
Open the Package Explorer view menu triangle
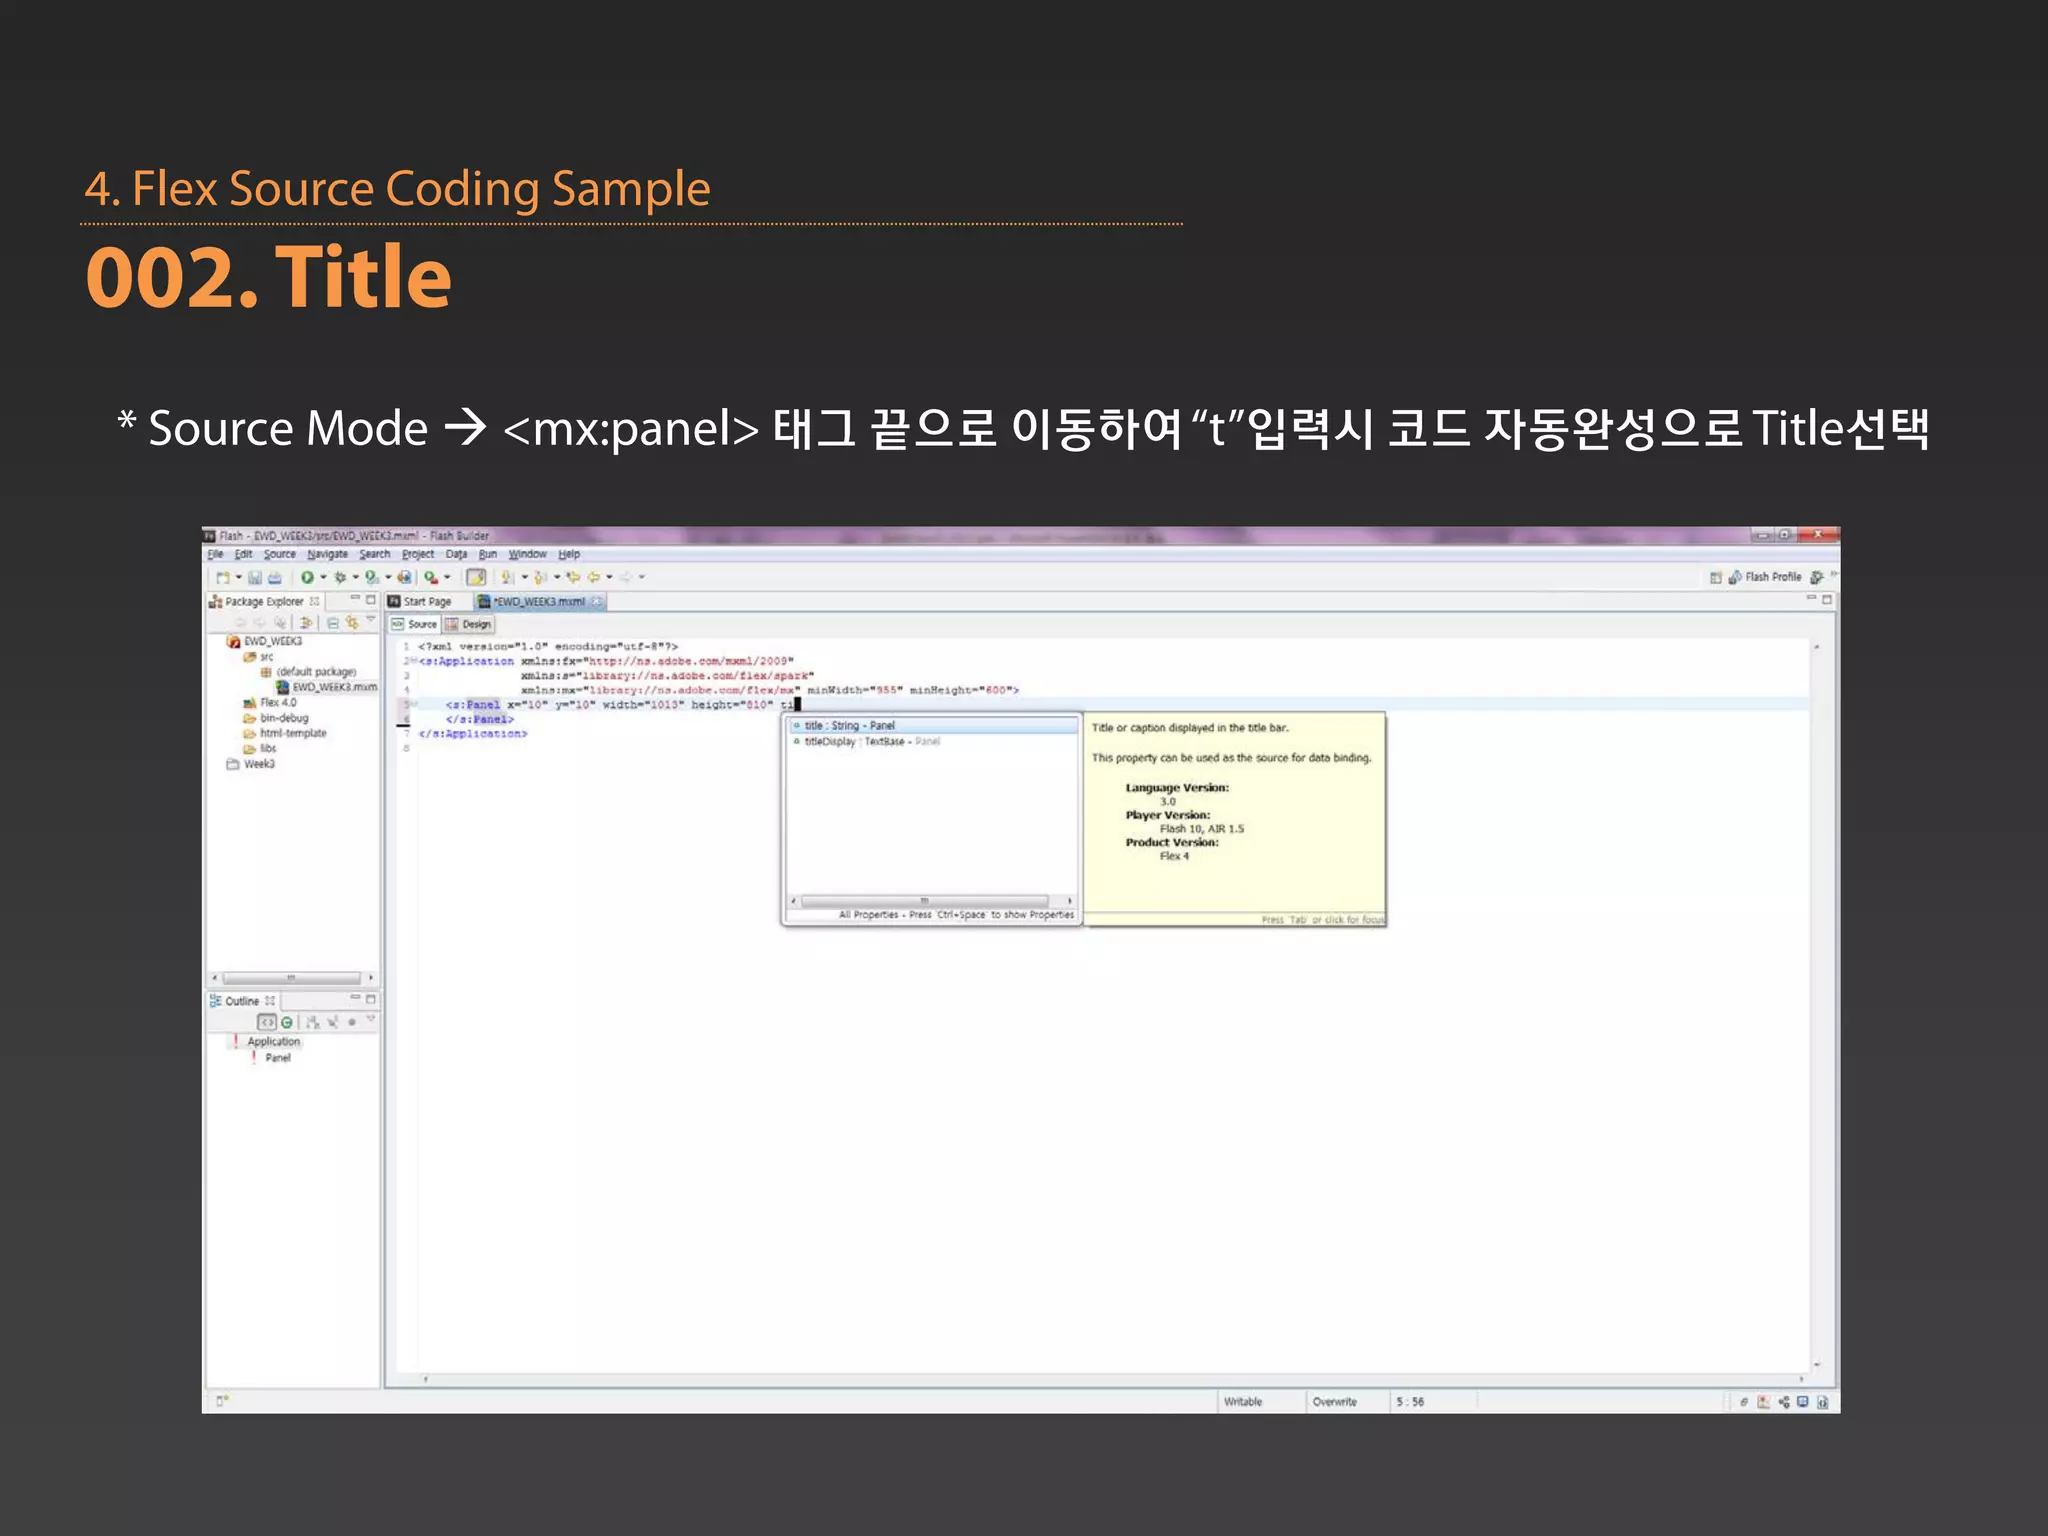[x=371, y=619]
